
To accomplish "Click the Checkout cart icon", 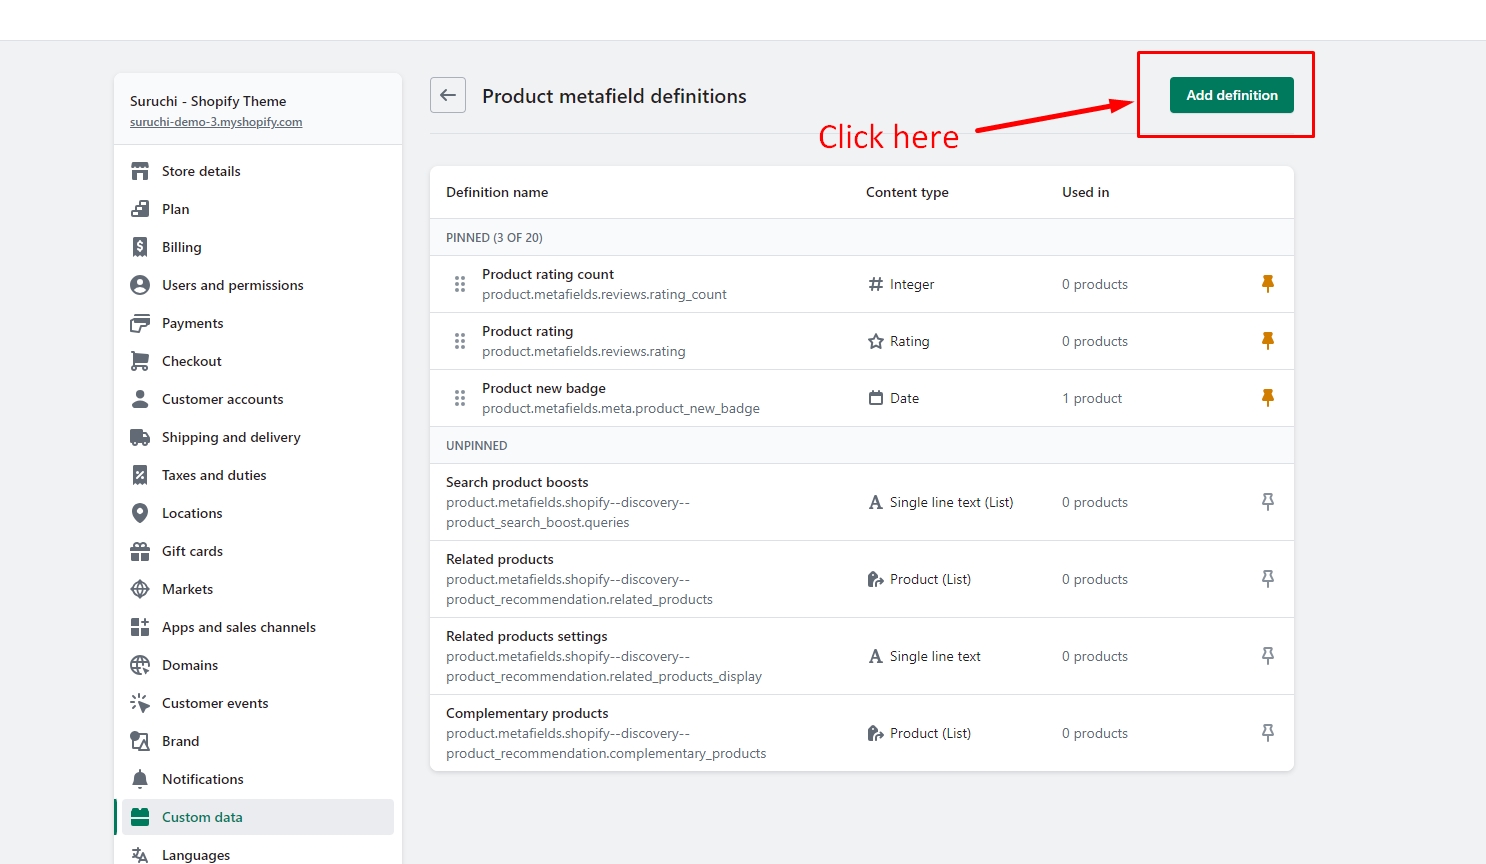I will (140, 361).
